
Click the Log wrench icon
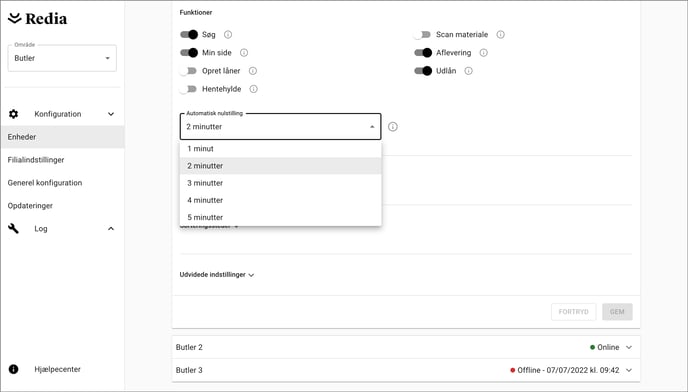pos(14,228)
